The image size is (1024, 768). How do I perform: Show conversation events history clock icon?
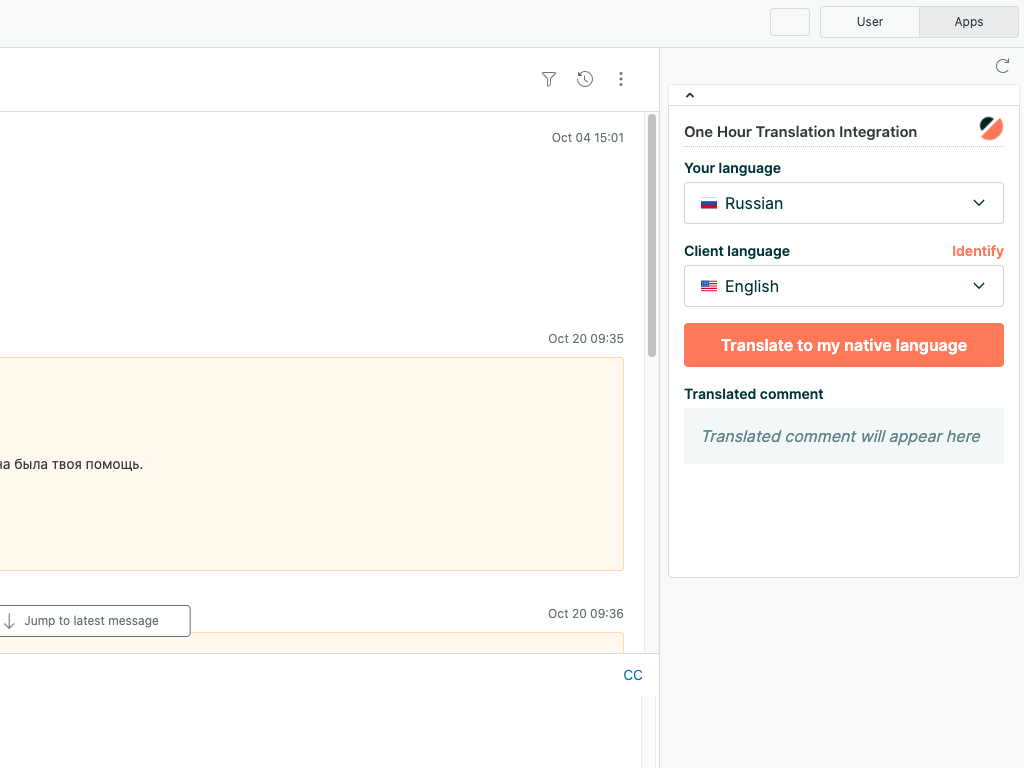pos(585,79)
